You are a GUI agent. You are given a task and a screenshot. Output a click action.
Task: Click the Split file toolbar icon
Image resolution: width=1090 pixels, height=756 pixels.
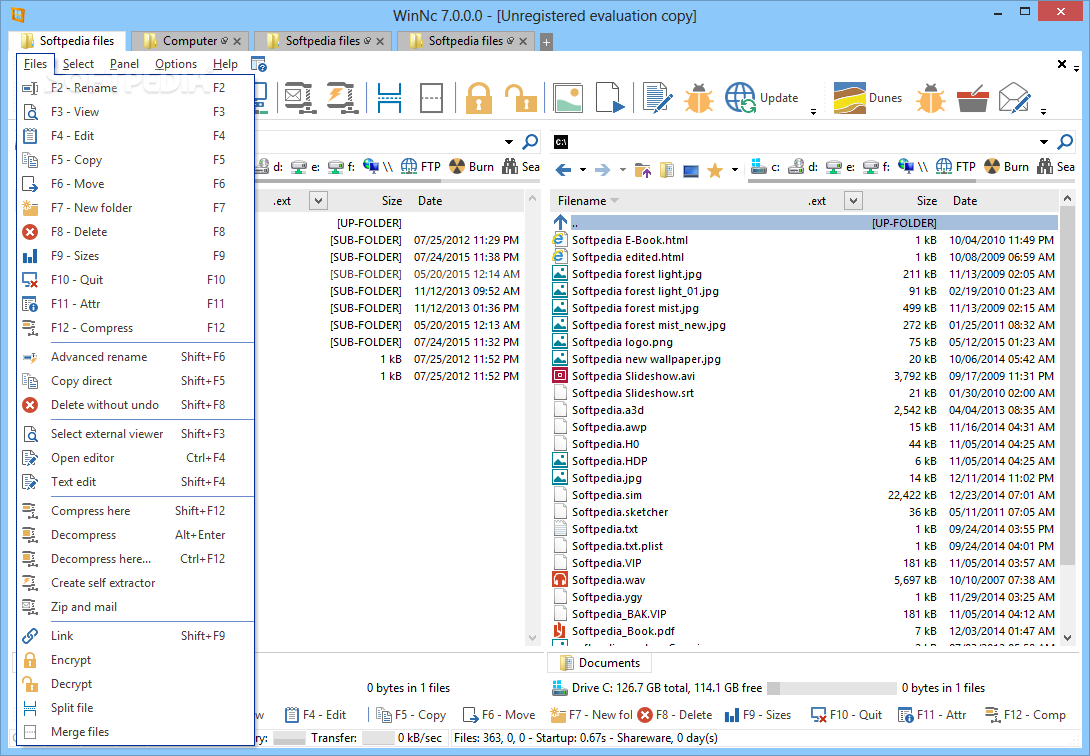point(389,98)
